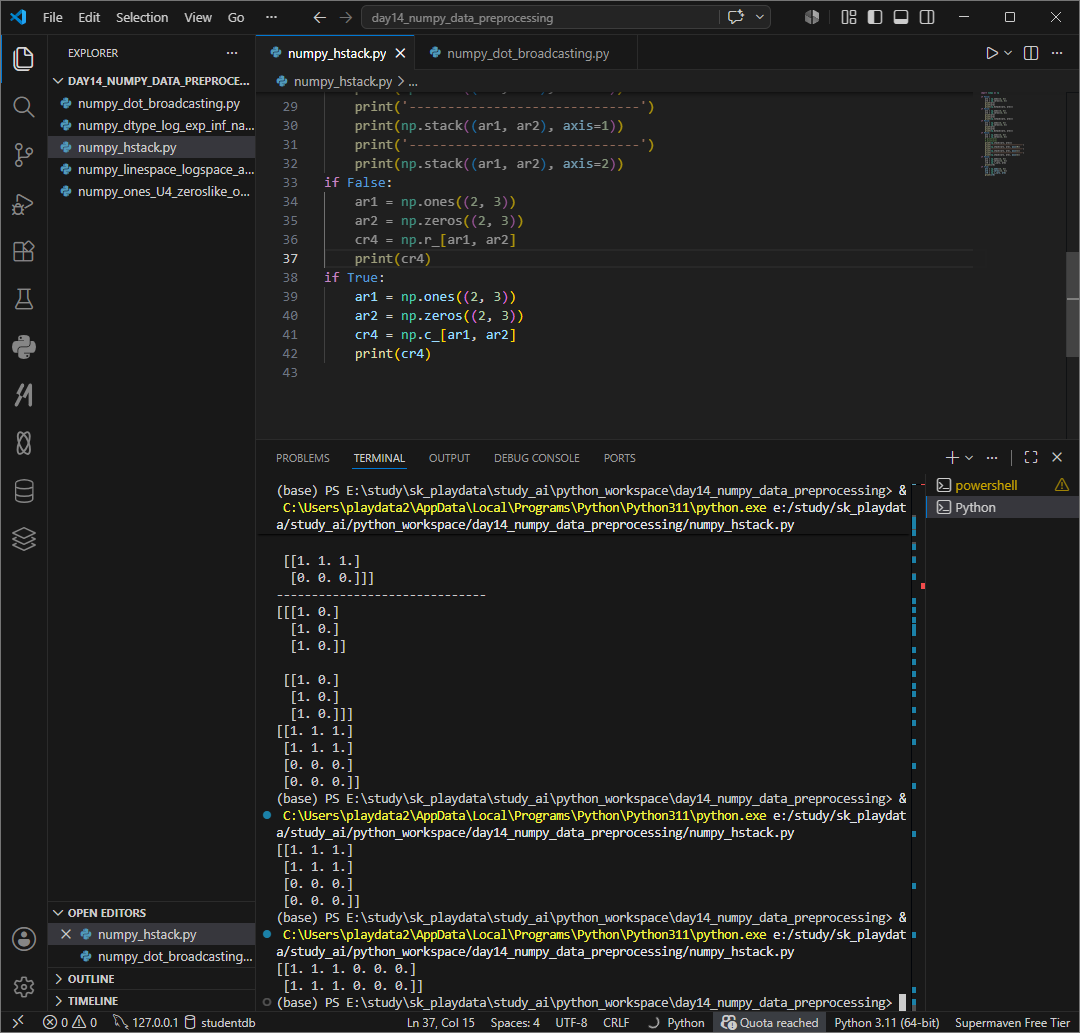This screenshot has height=1033, width=1080.
Task: Close numpy_hstack.py in Open Editors list
Action: pos(66,934)
